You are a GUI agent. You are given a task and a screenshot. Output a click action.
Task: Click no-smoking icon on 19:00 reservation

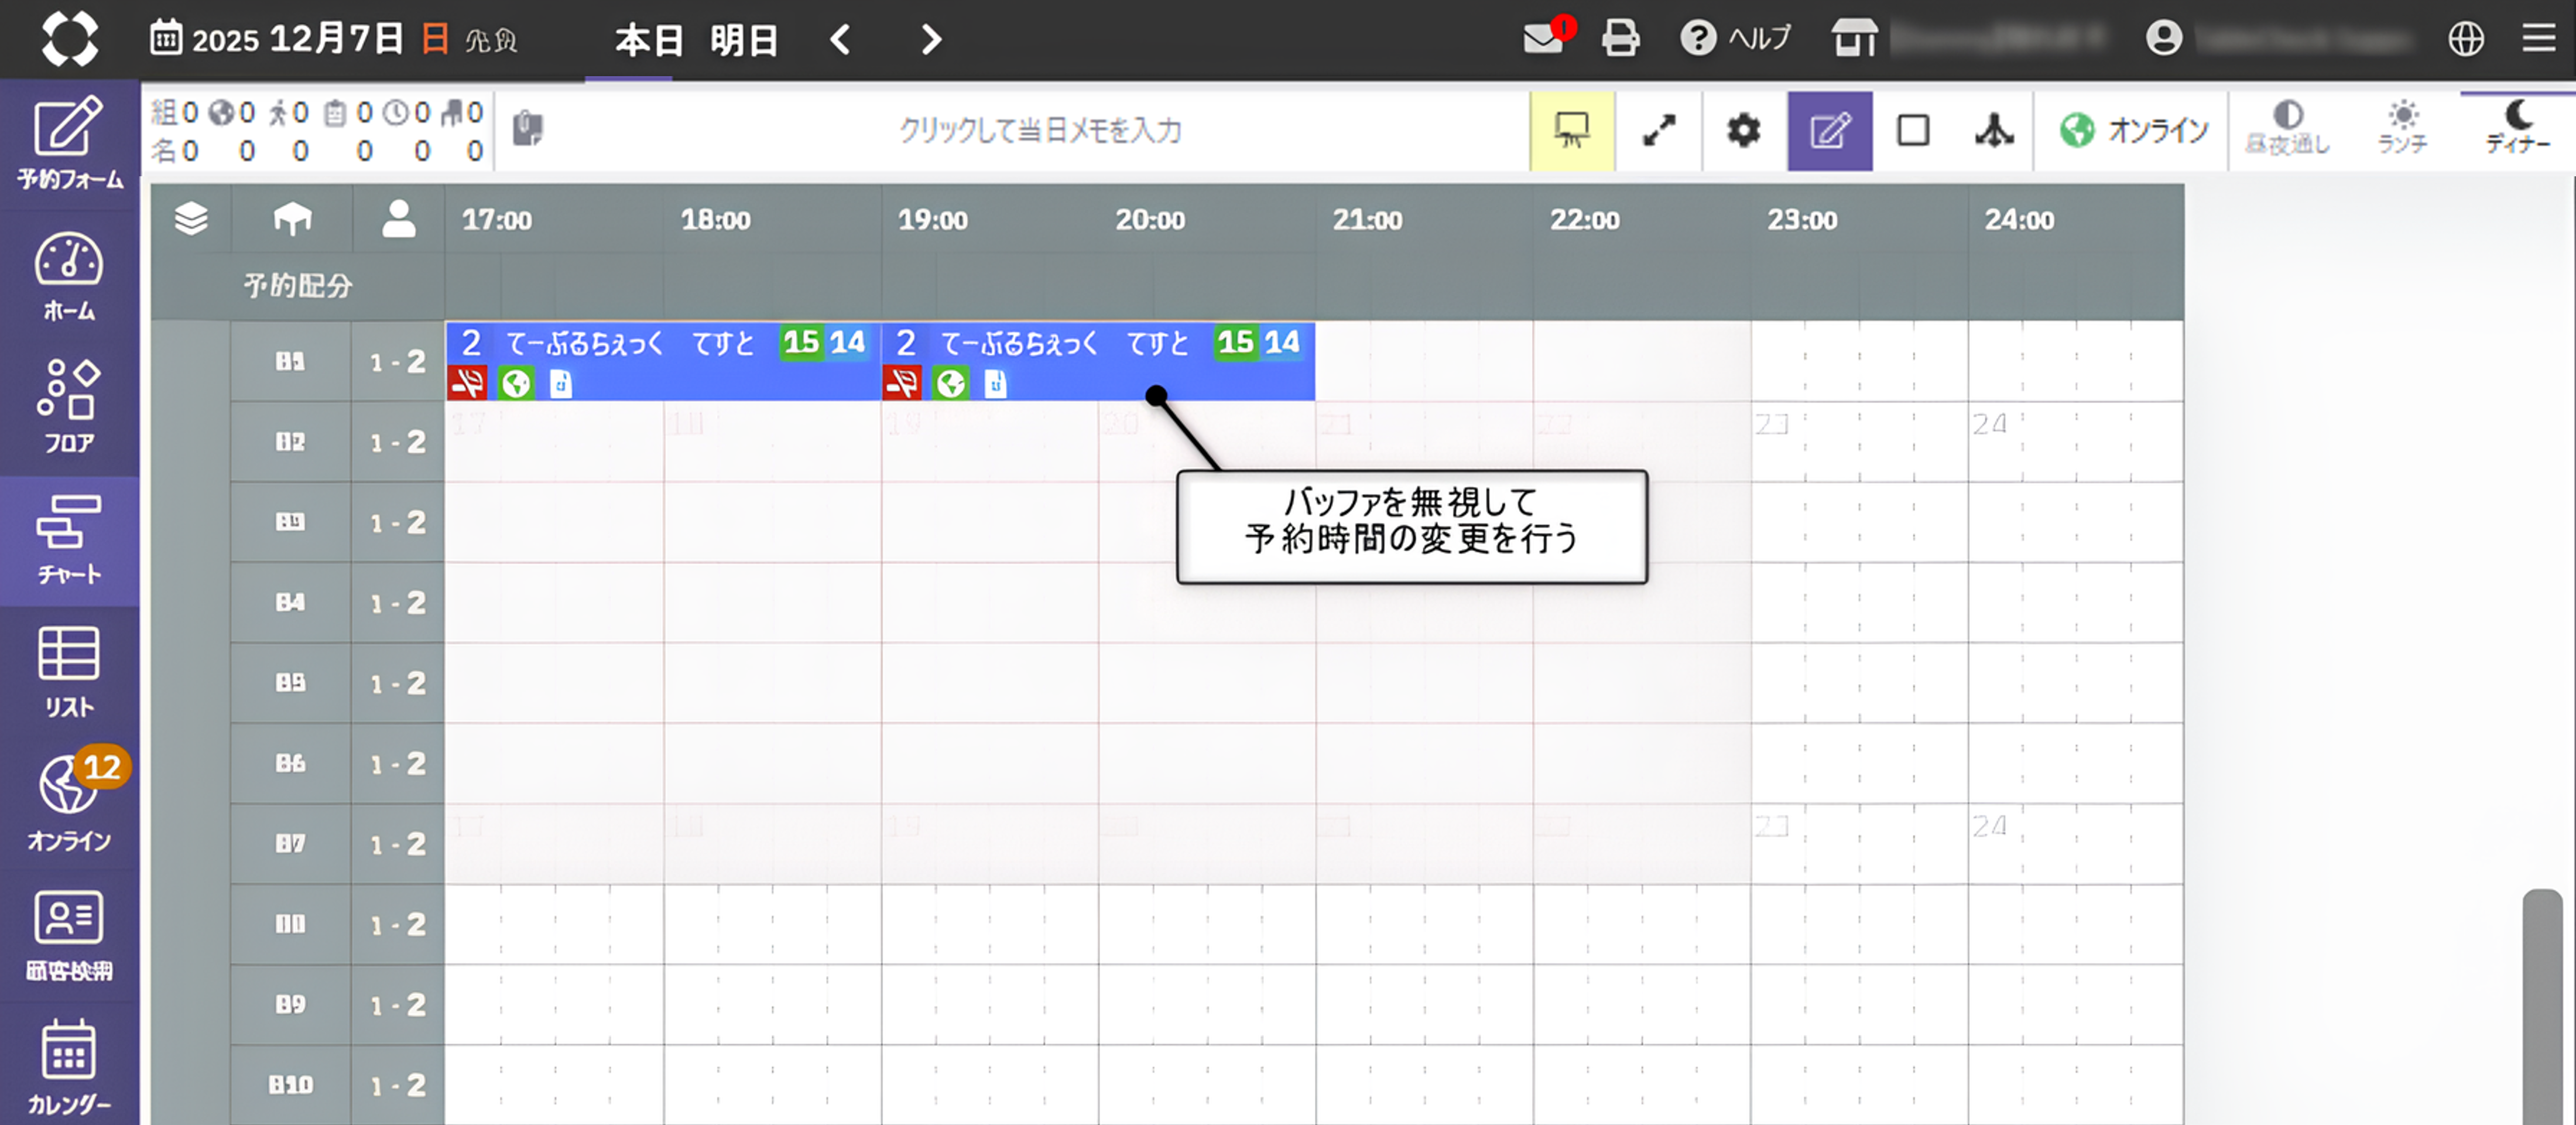[x=902, y=383]
